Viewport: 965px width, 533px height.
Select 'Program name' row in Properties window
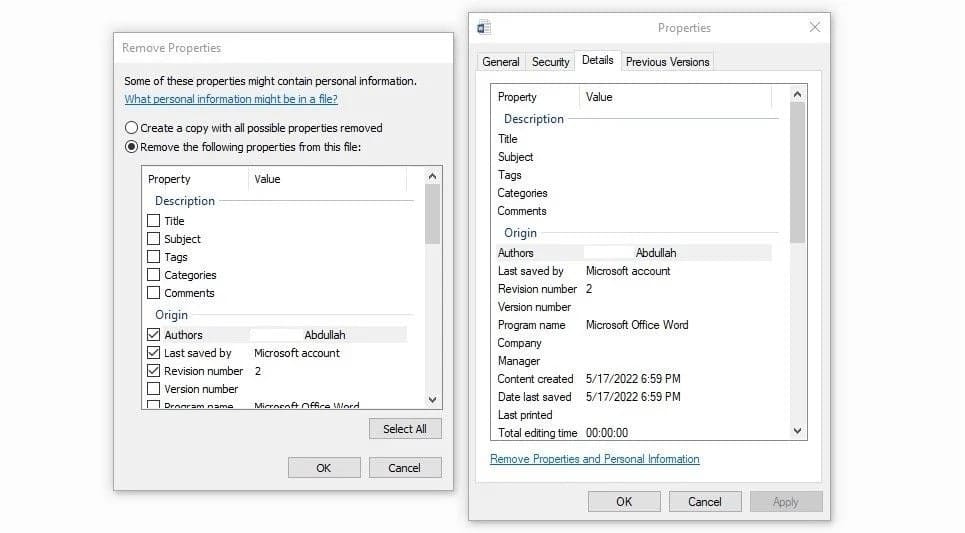[633, 325]
